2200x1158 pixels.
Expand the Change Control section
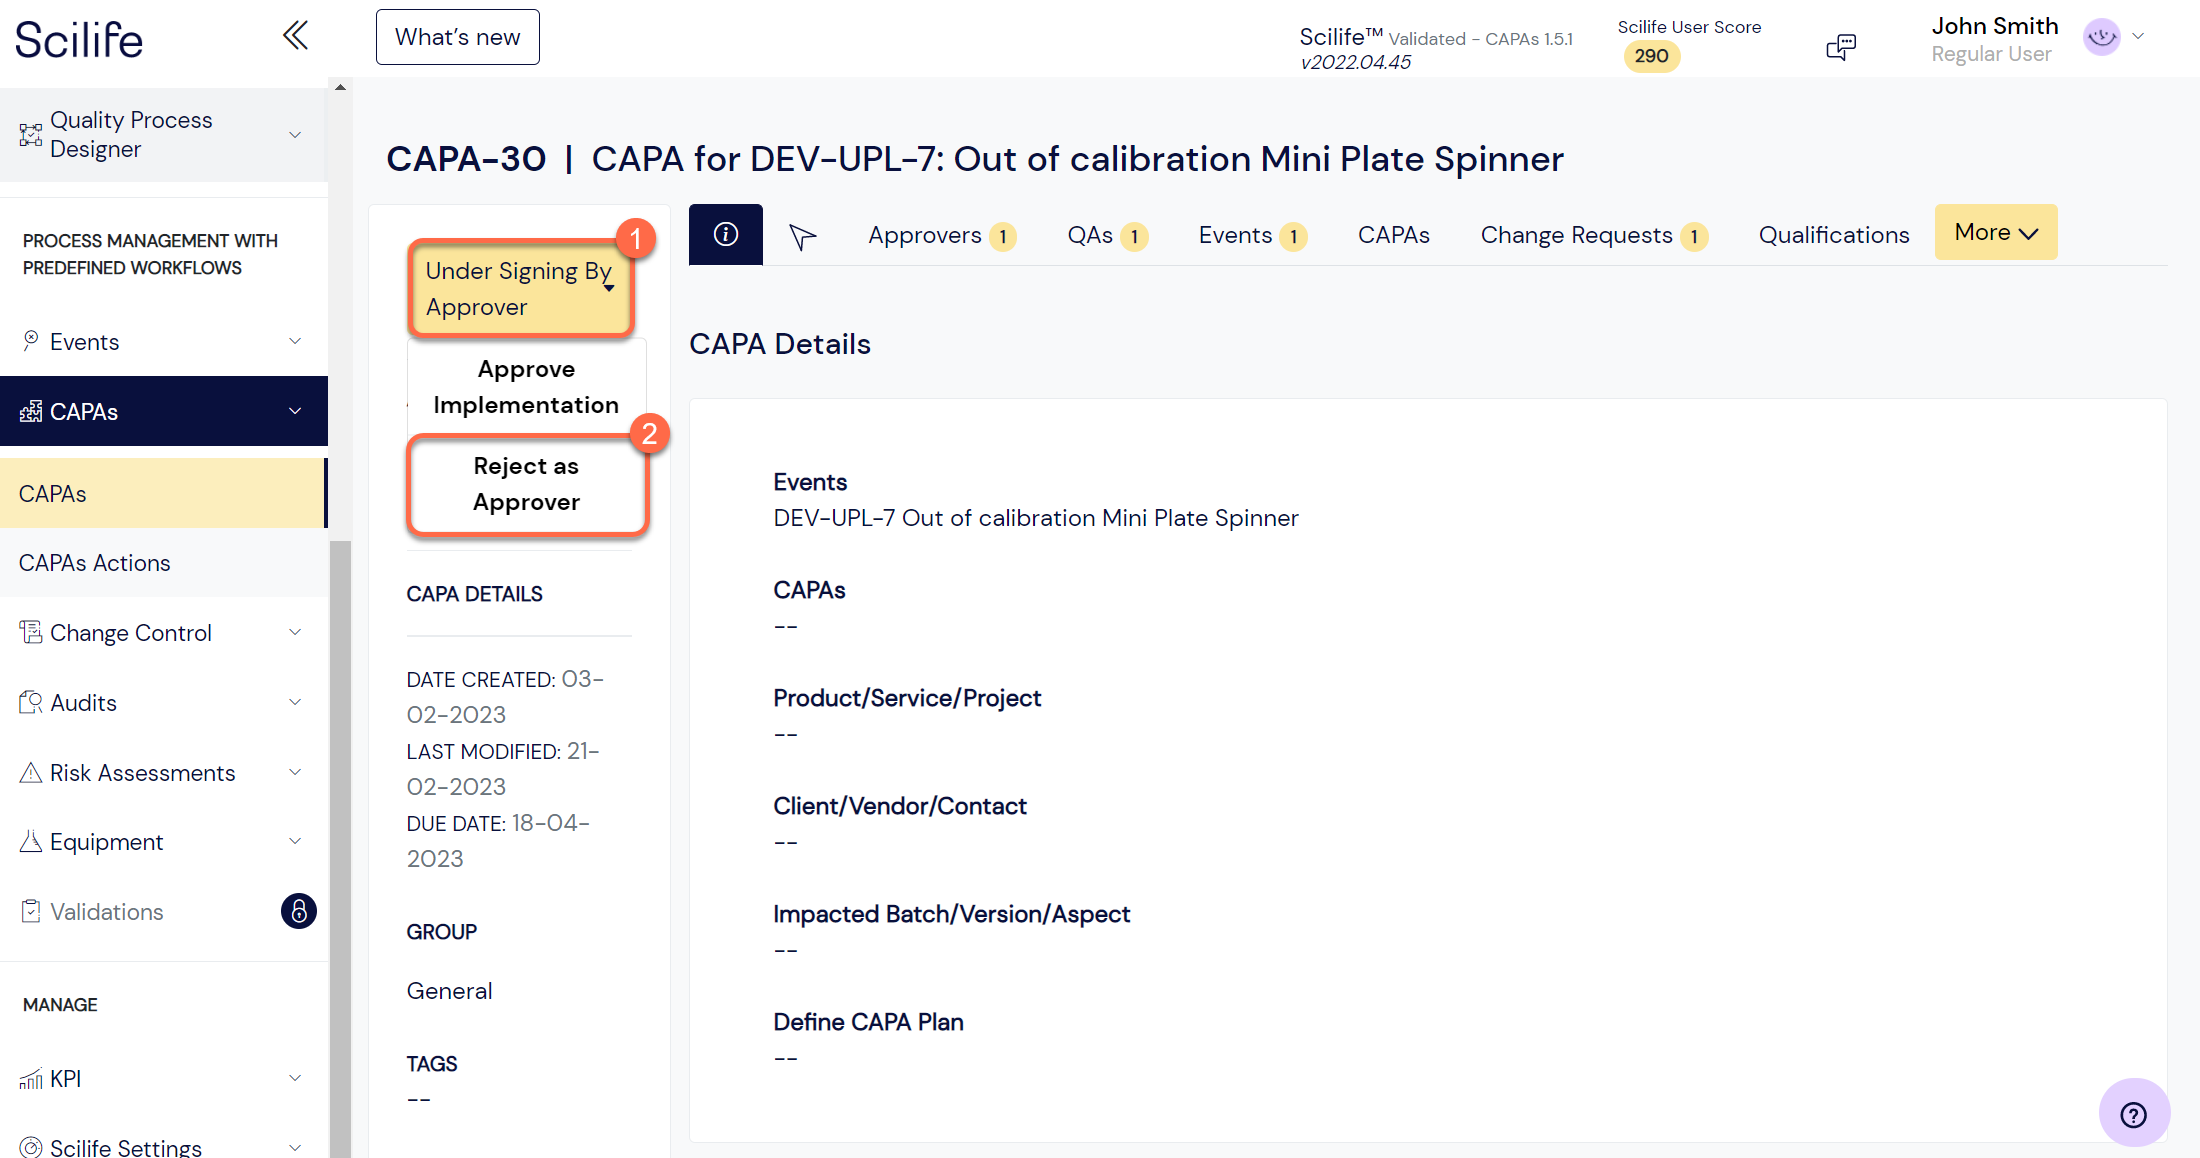295,632
